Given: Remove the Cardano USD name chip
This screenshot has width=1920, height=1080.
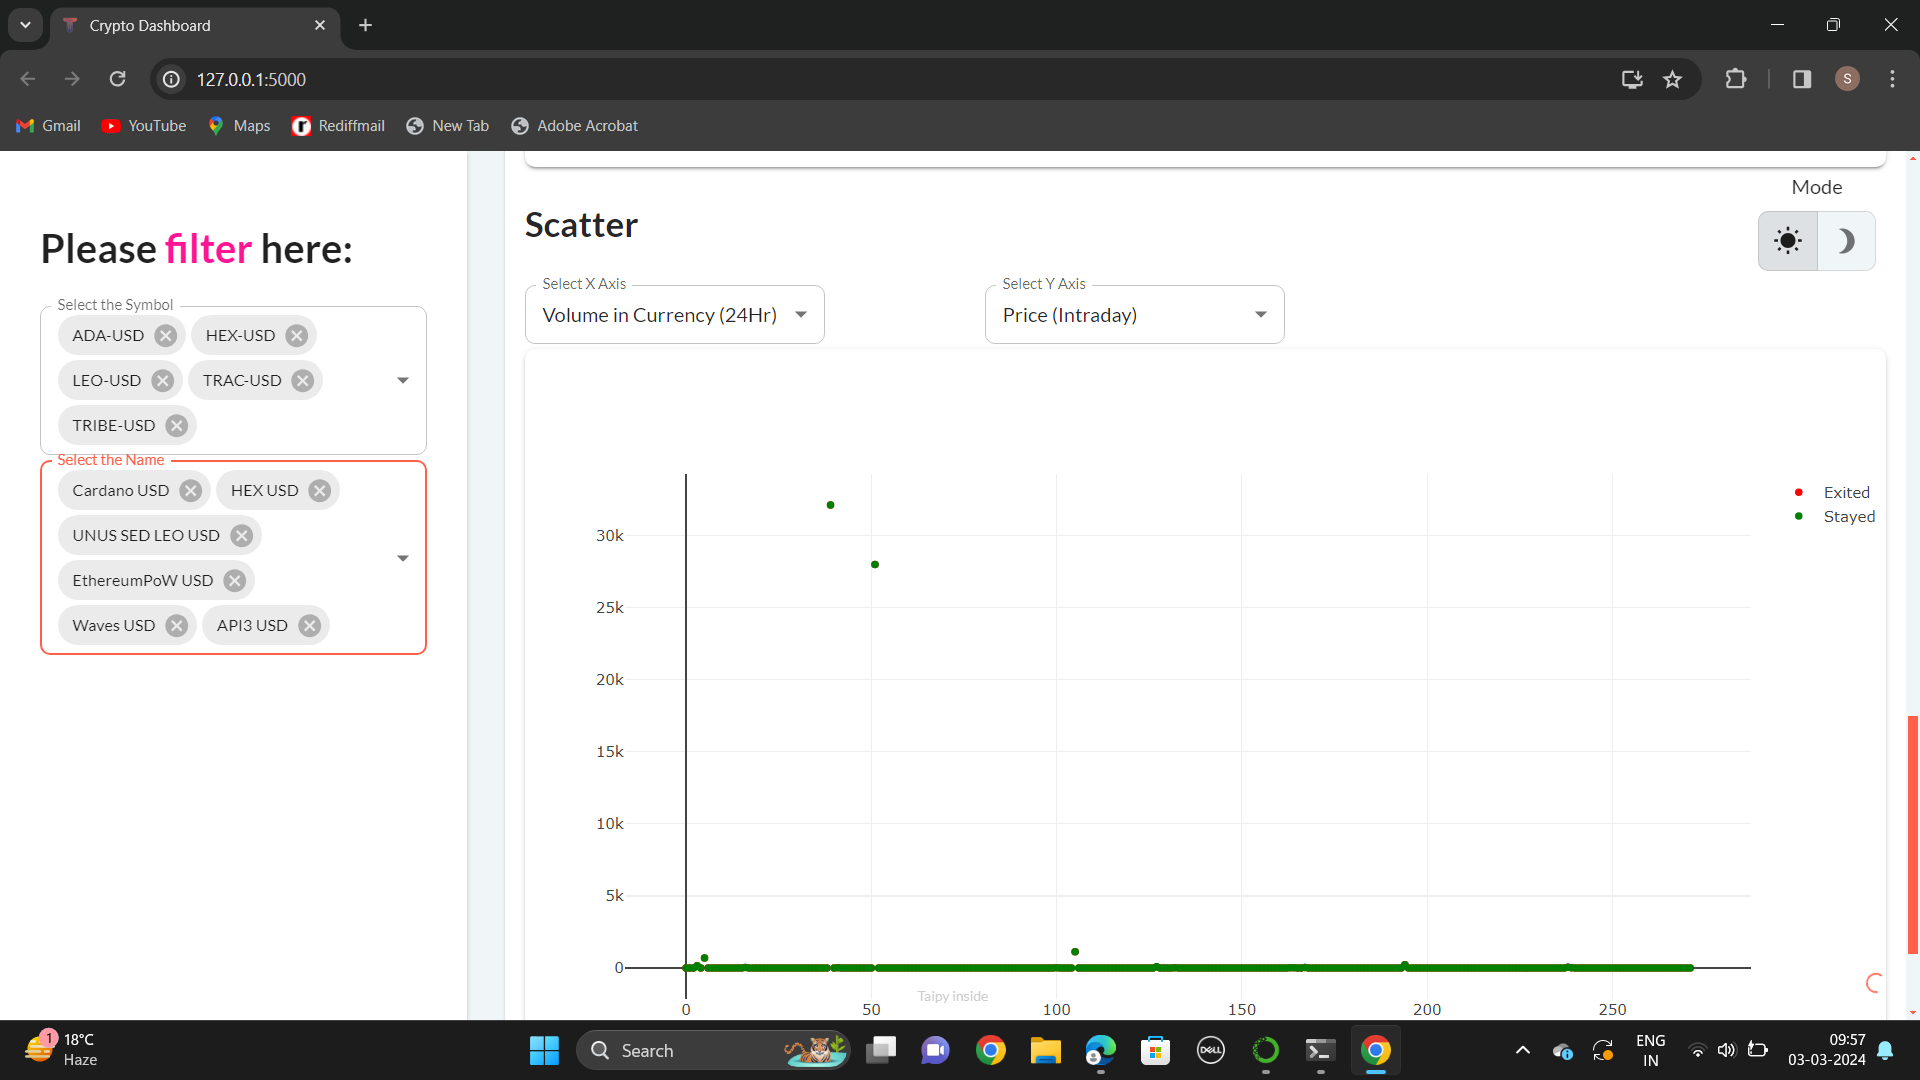Looking at the screenshot, I should (x=191, y=491).
